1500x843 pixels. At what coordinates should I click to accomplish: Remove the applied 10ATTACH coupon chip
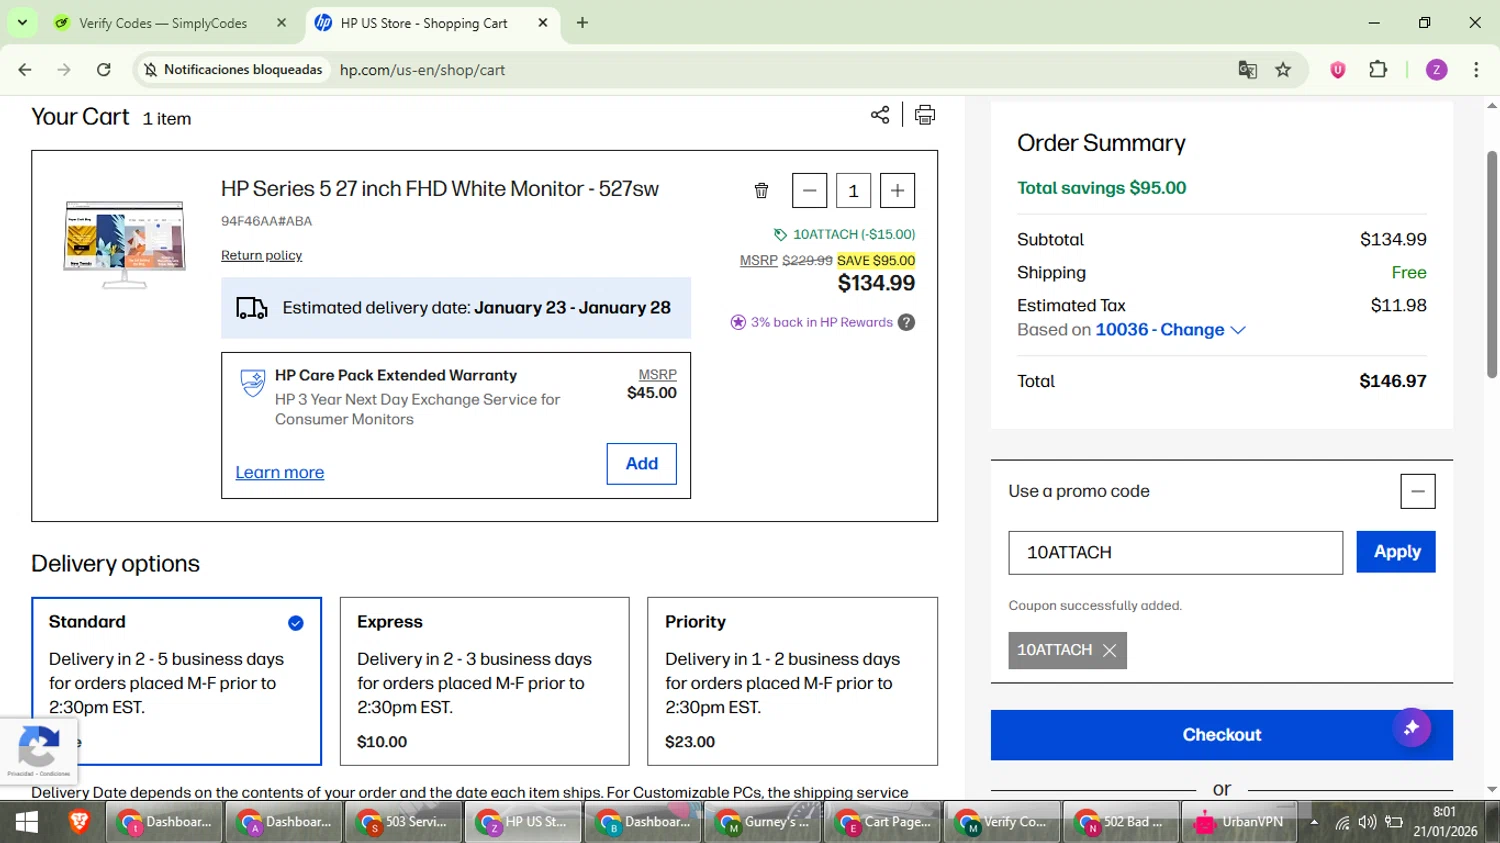point(1109,650)
